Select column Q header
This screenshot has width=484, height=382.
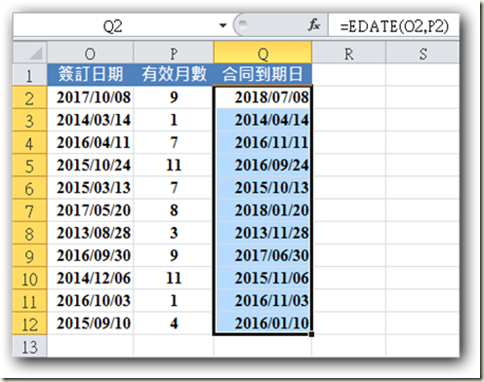(x=263, y=53)
